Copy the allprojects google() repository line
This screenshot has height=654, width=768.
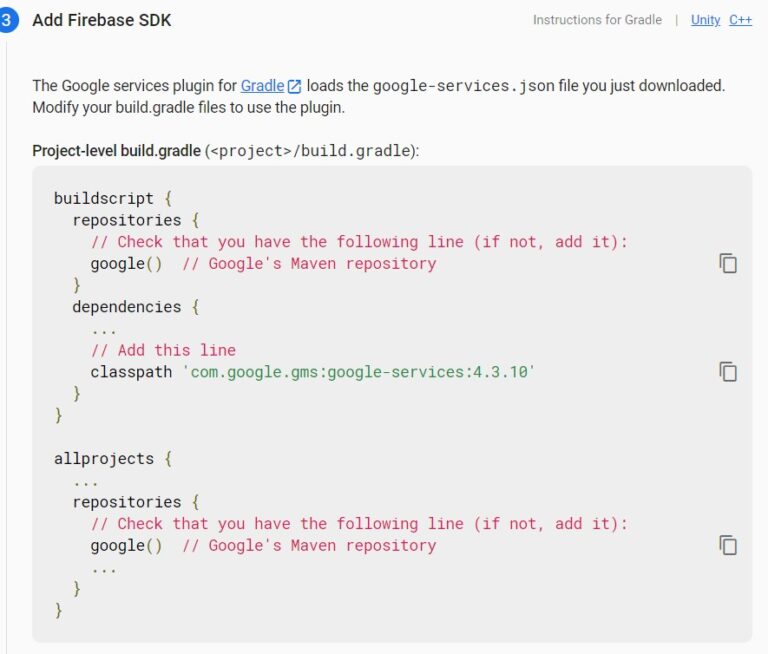[728, 545]
